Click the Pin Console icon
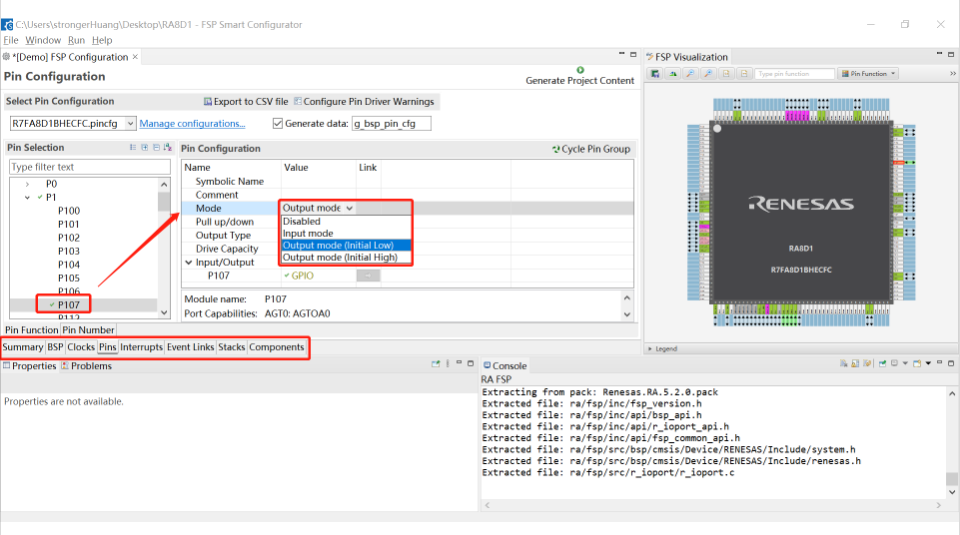The image size is (960, 535). point(882,364)
